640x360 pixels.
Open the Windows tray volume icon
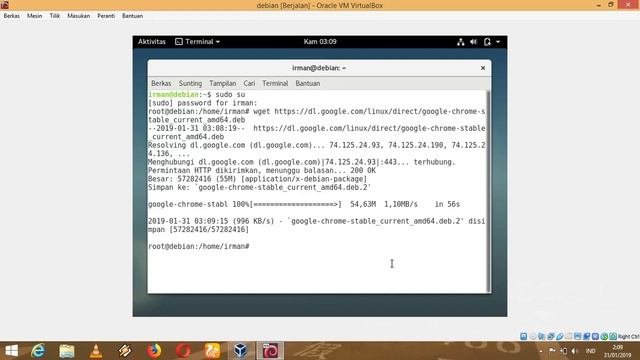(575, 351)
